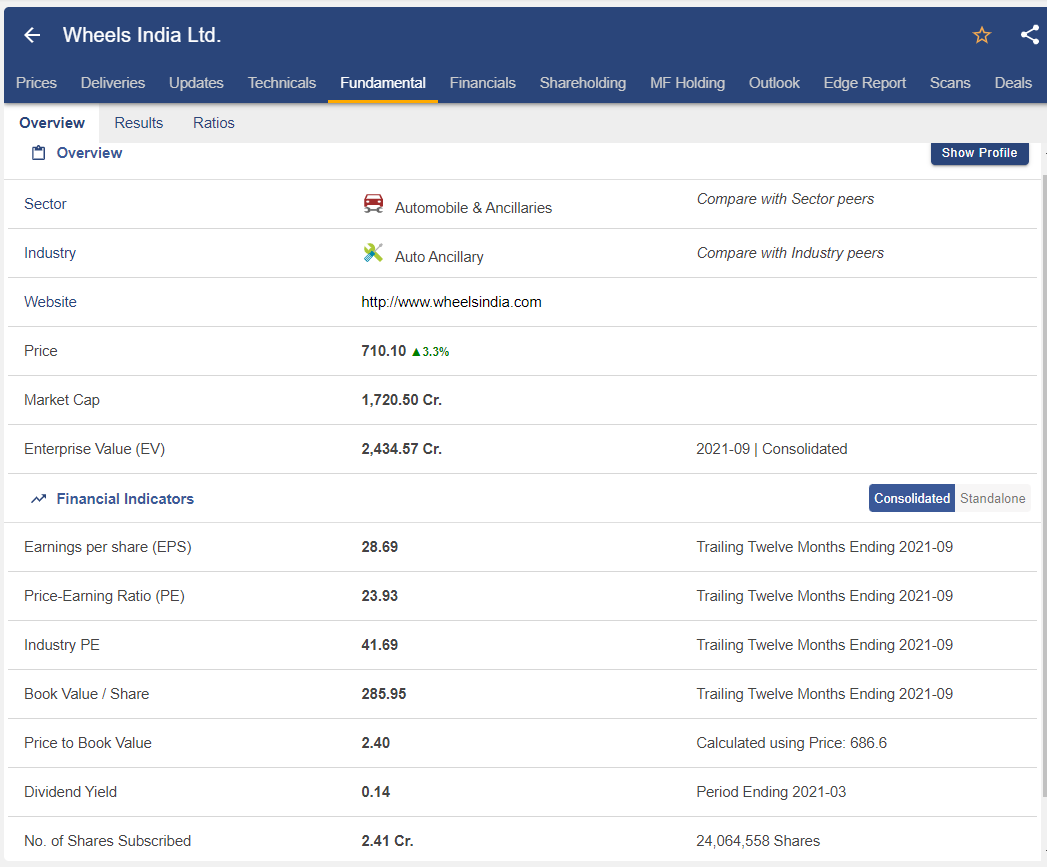Click the 24,064,558 Shares text

(758, 841)
